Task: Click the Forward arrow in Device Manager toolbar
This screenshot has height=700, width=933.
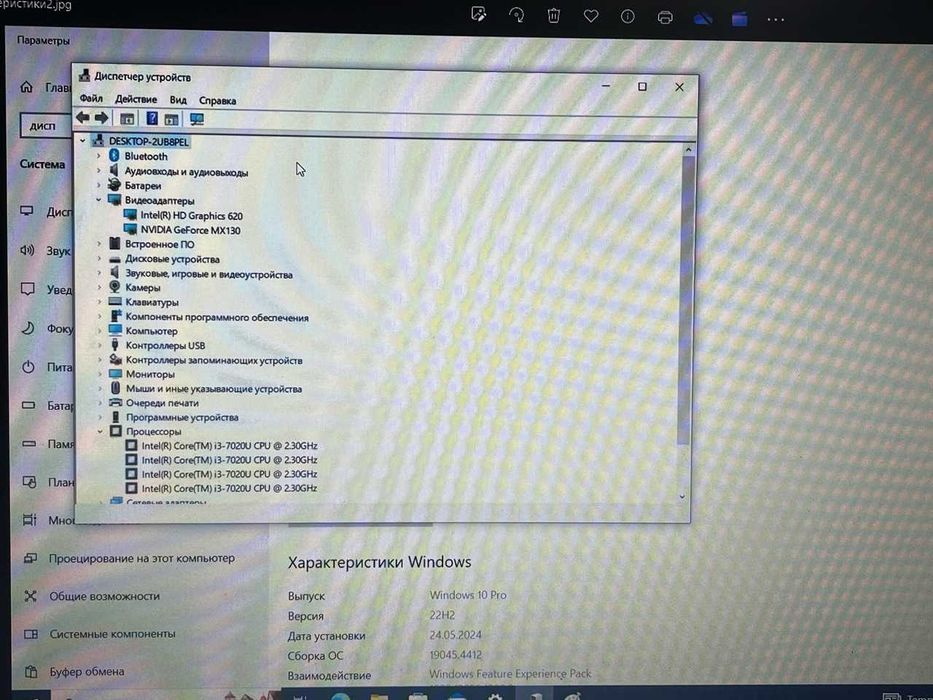Action: [x=102, y=118]
